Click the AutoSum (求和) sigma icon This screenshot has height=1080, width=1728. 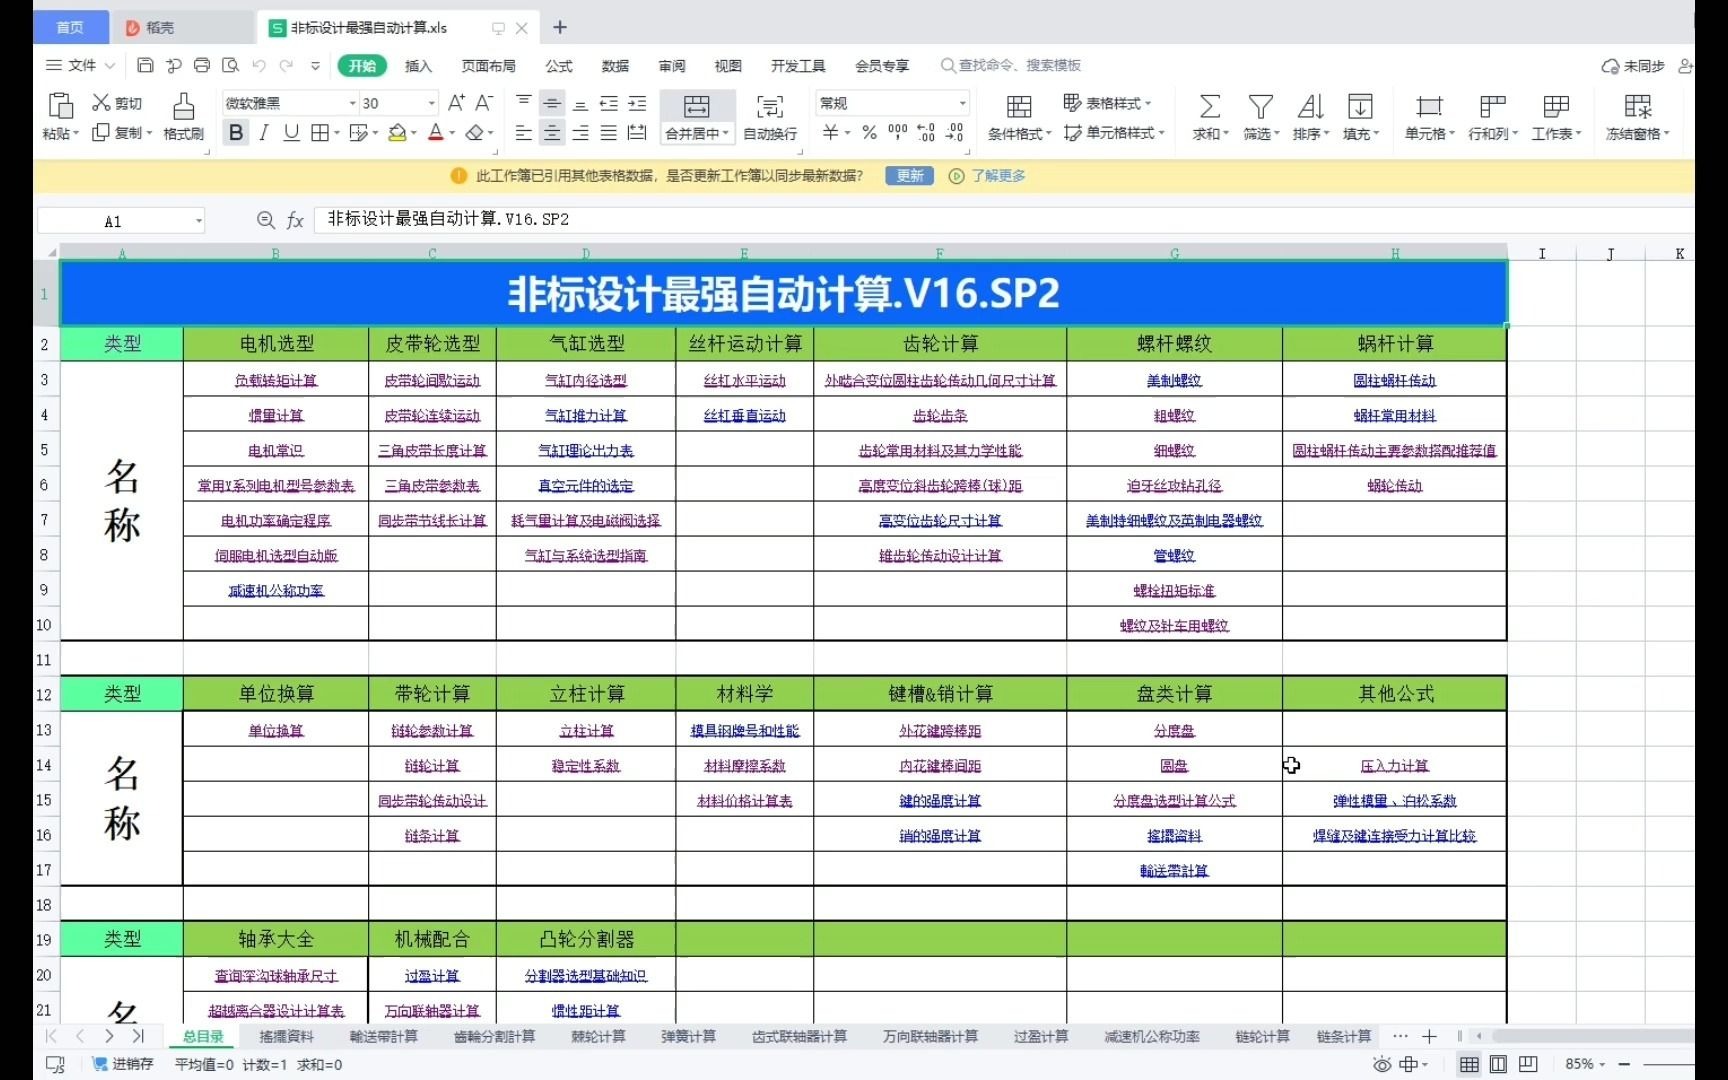tap(1210, 106)
